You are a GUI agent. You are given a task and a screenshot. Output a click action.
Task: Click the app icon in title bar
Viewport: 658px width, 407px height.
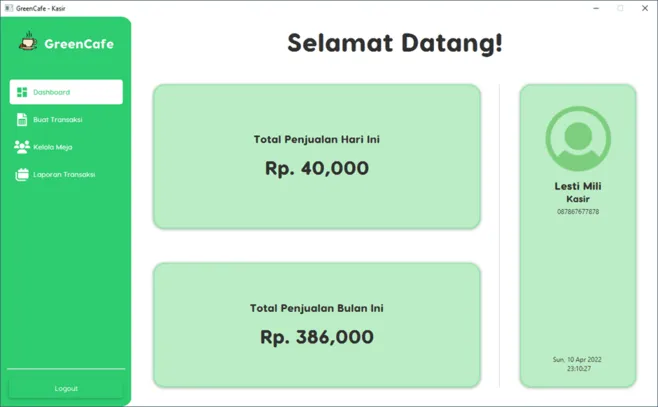click(x=8, y=8)
